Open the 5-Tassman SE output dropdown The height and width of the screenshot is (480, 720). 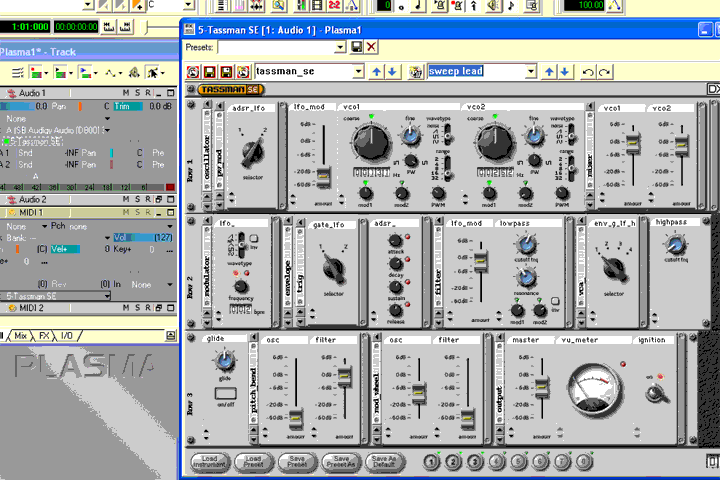pyautogui.click(x=107, y=296)
